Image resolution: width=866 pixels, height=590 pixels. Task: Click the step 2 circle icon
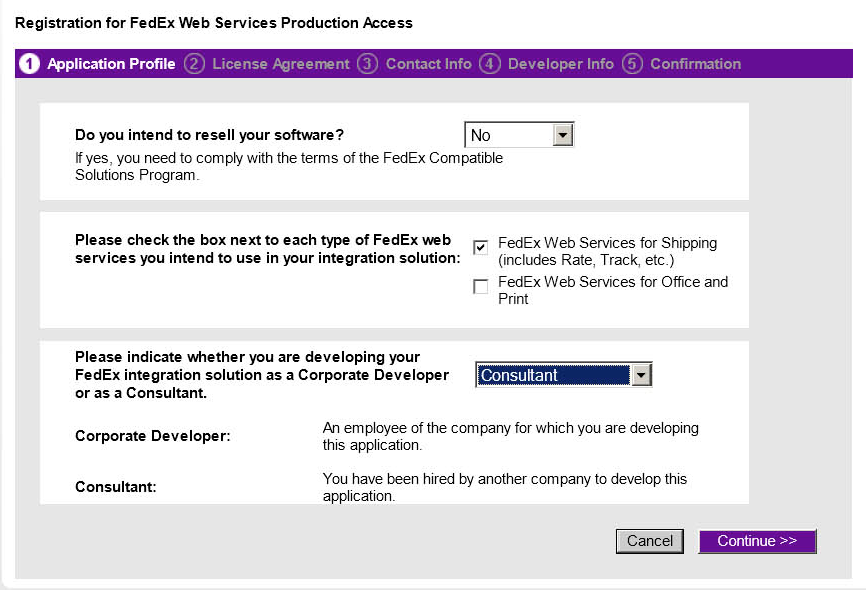(x=195, y=64)
